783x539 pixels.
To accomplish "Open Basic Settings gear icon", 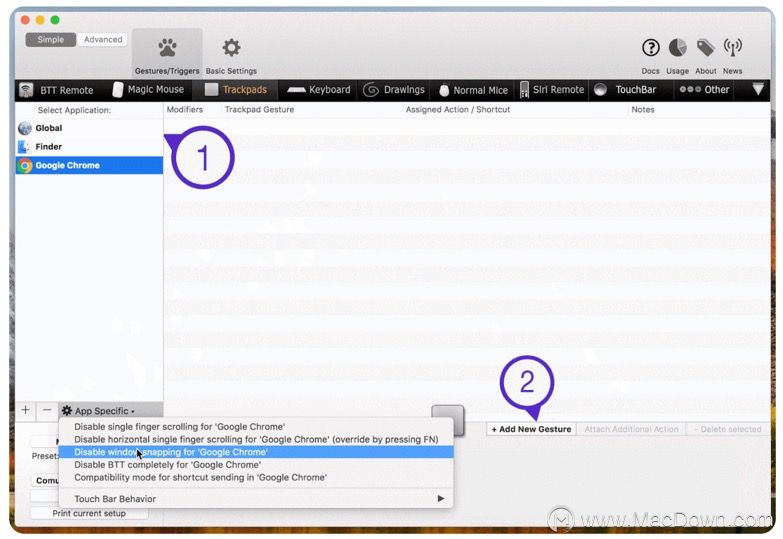I will tap(231, 48).
